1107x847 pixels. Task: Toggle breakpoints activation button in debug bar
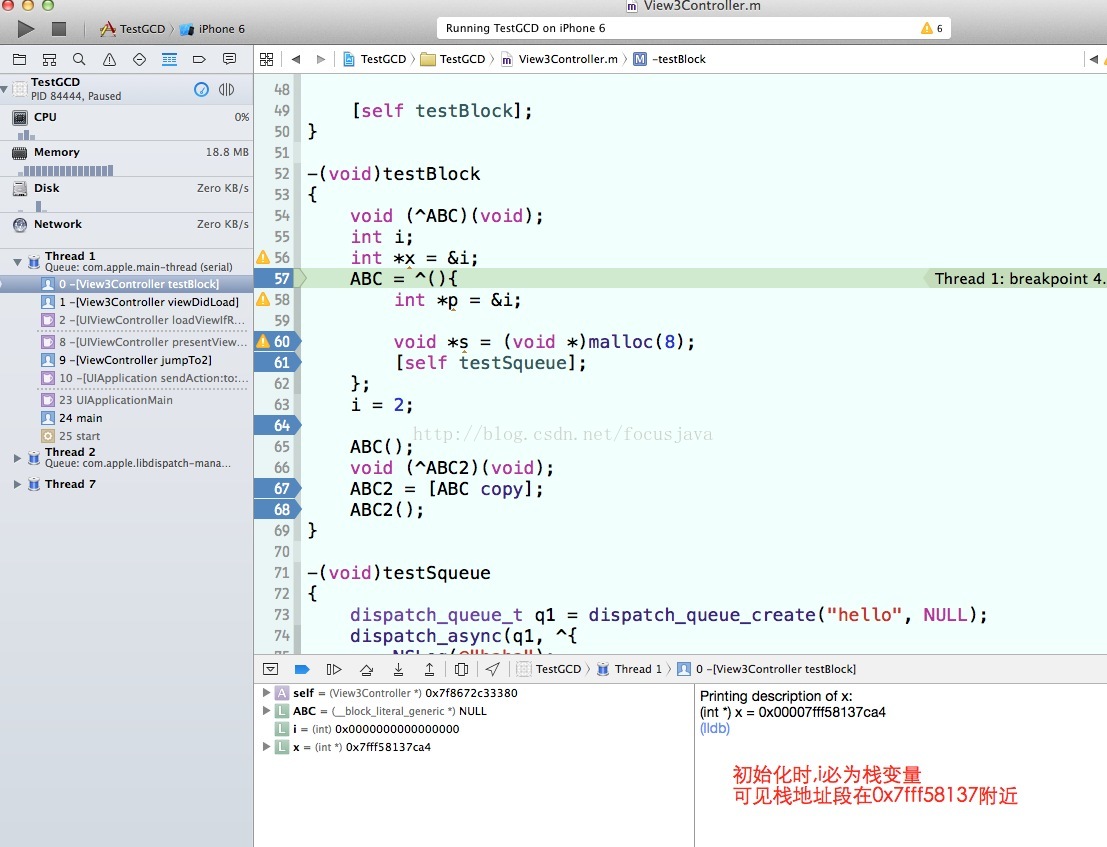point(302,669)
